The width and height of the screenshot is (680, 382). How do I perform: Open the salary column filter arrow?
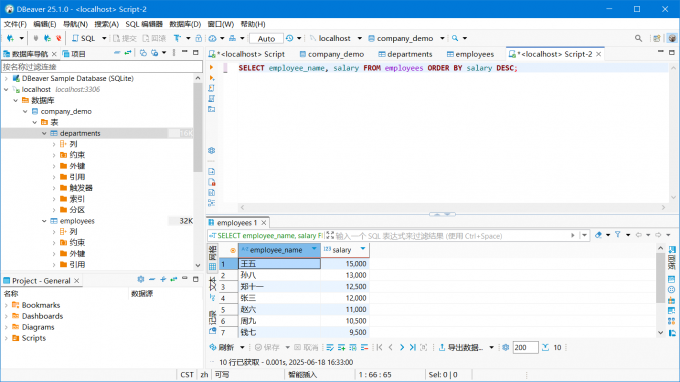363,249
